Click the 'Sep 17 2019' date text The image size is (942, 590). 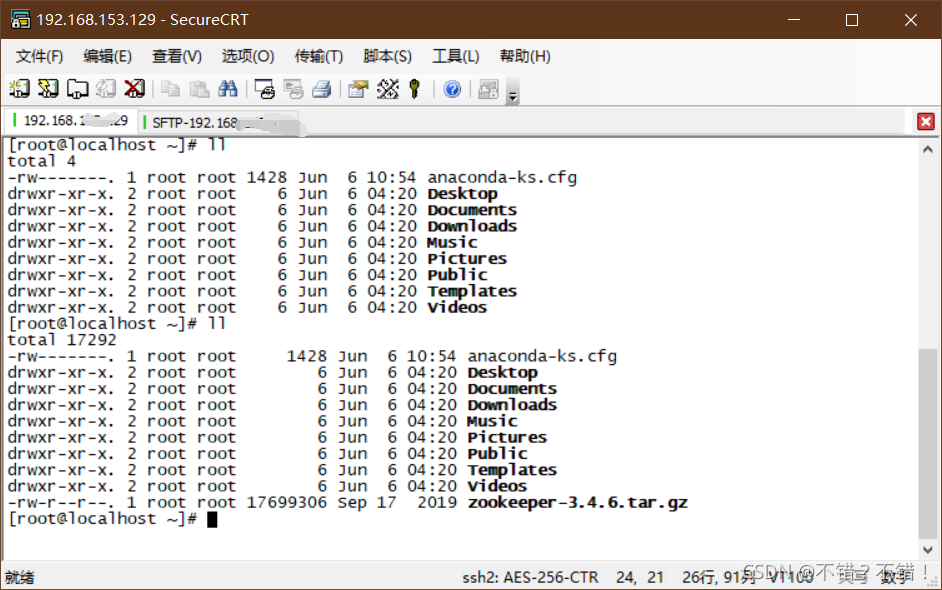click(397, 503)
